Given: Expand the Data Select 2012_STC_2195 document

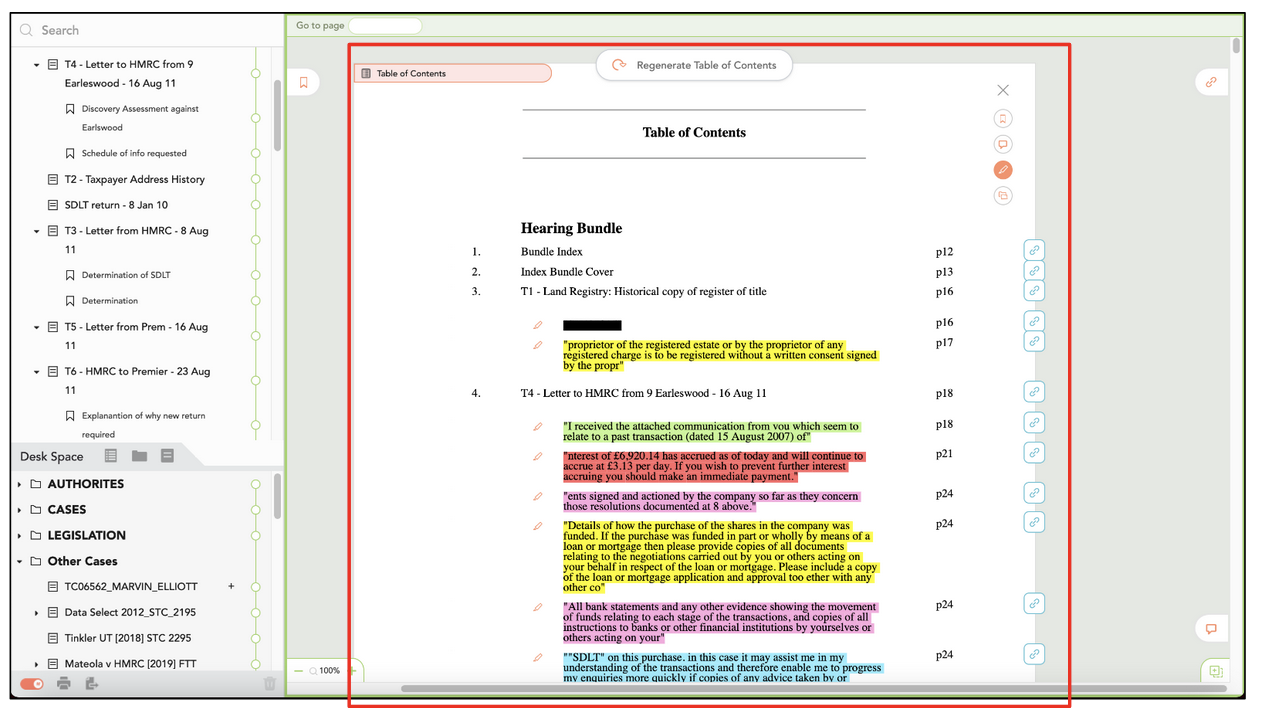Looking at the screenshot, I should 37,612.
